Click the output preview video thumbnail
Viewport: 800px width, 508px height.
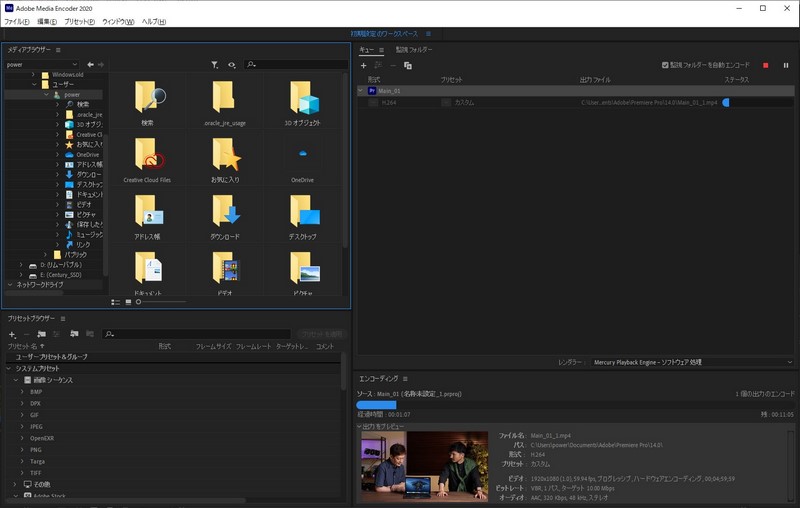click(424, 467)
